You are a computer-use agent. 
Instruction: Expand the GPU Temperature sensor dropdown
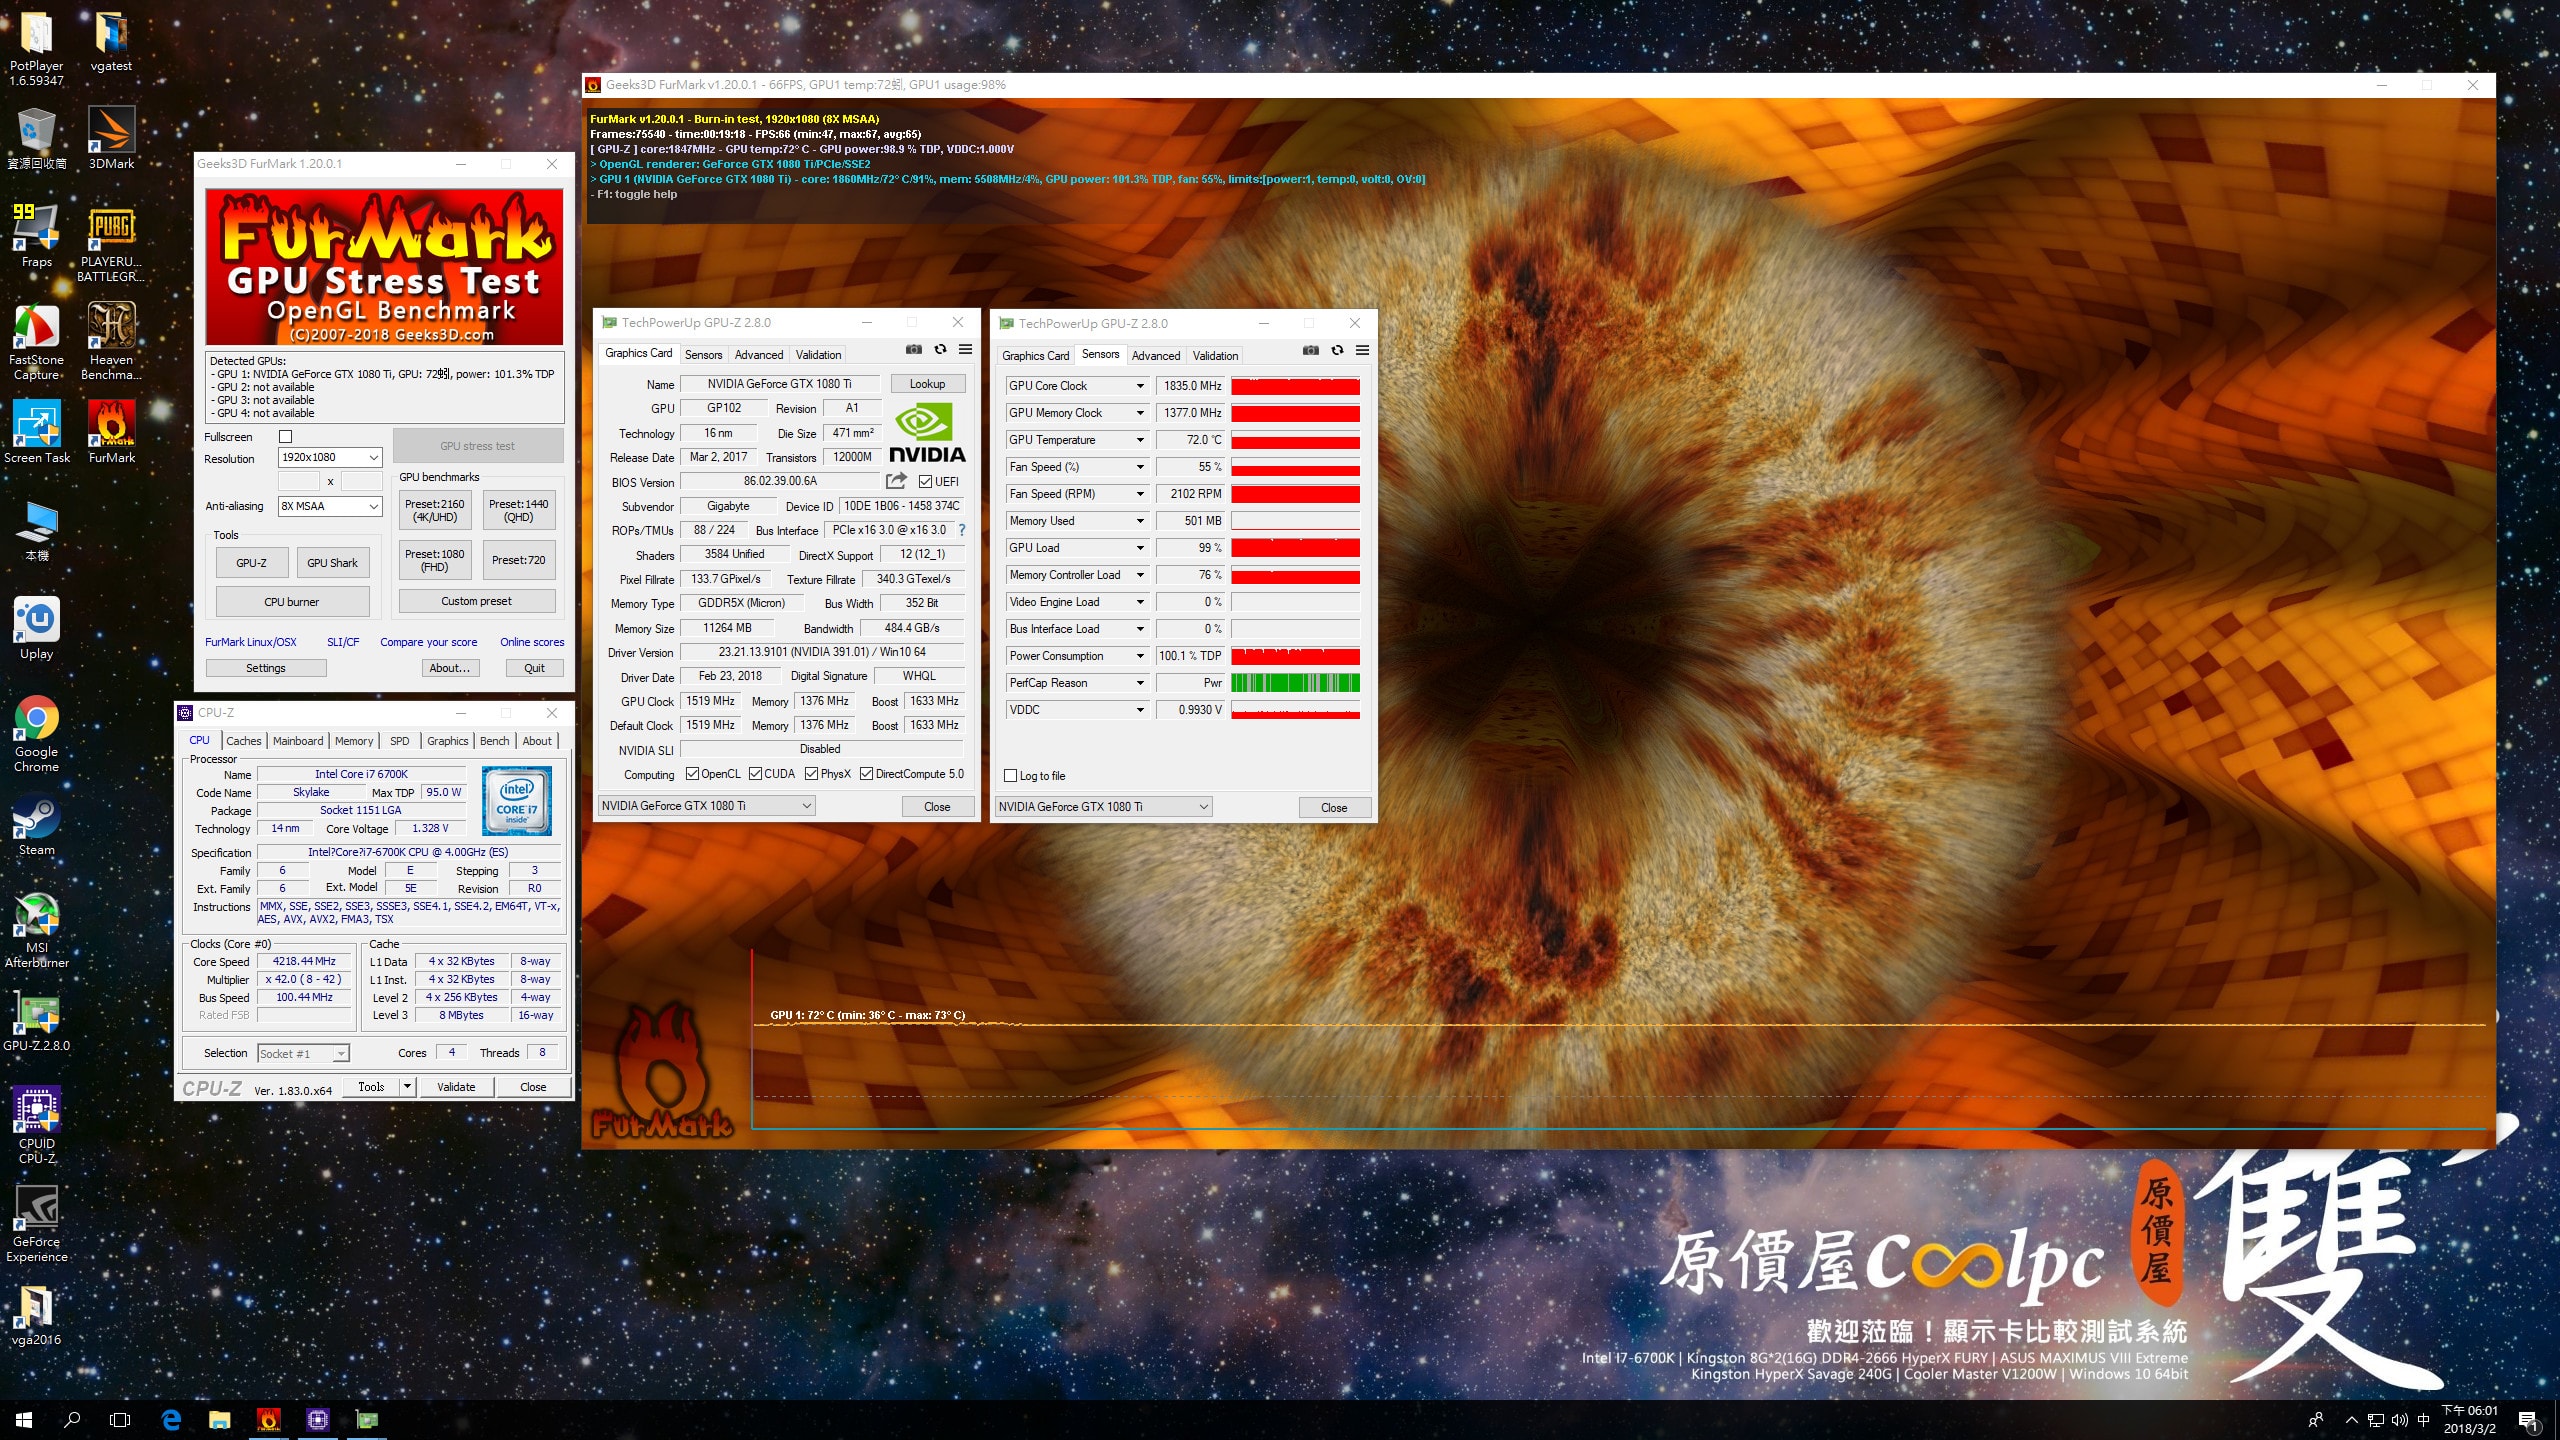[1139, 440]
